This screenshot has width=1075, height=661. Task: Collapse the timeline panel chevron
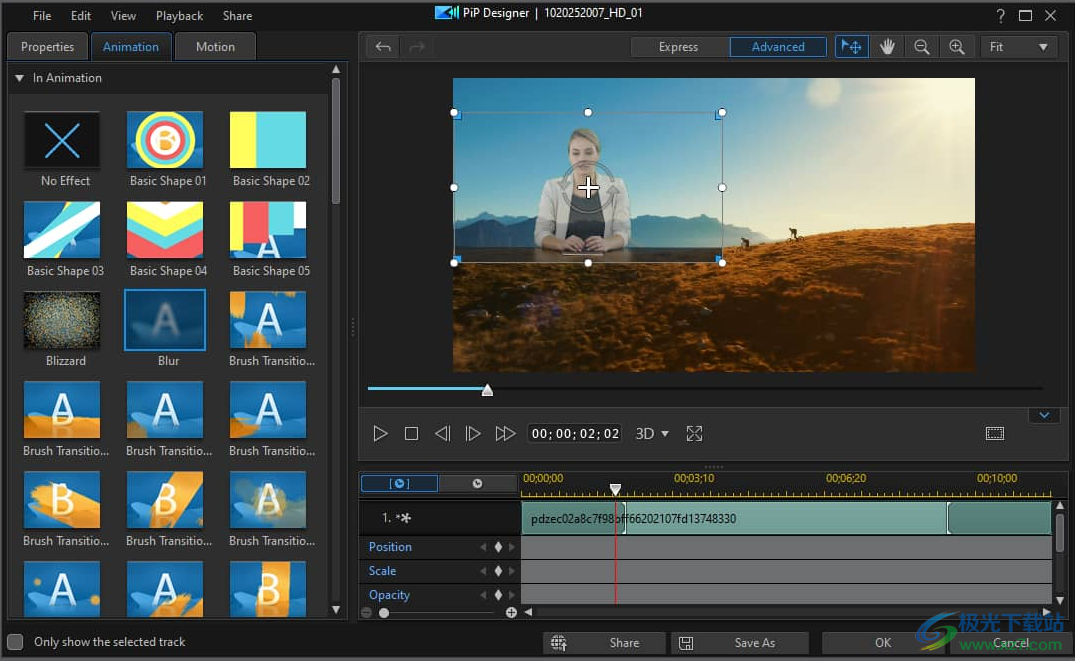coord(1044,415)
